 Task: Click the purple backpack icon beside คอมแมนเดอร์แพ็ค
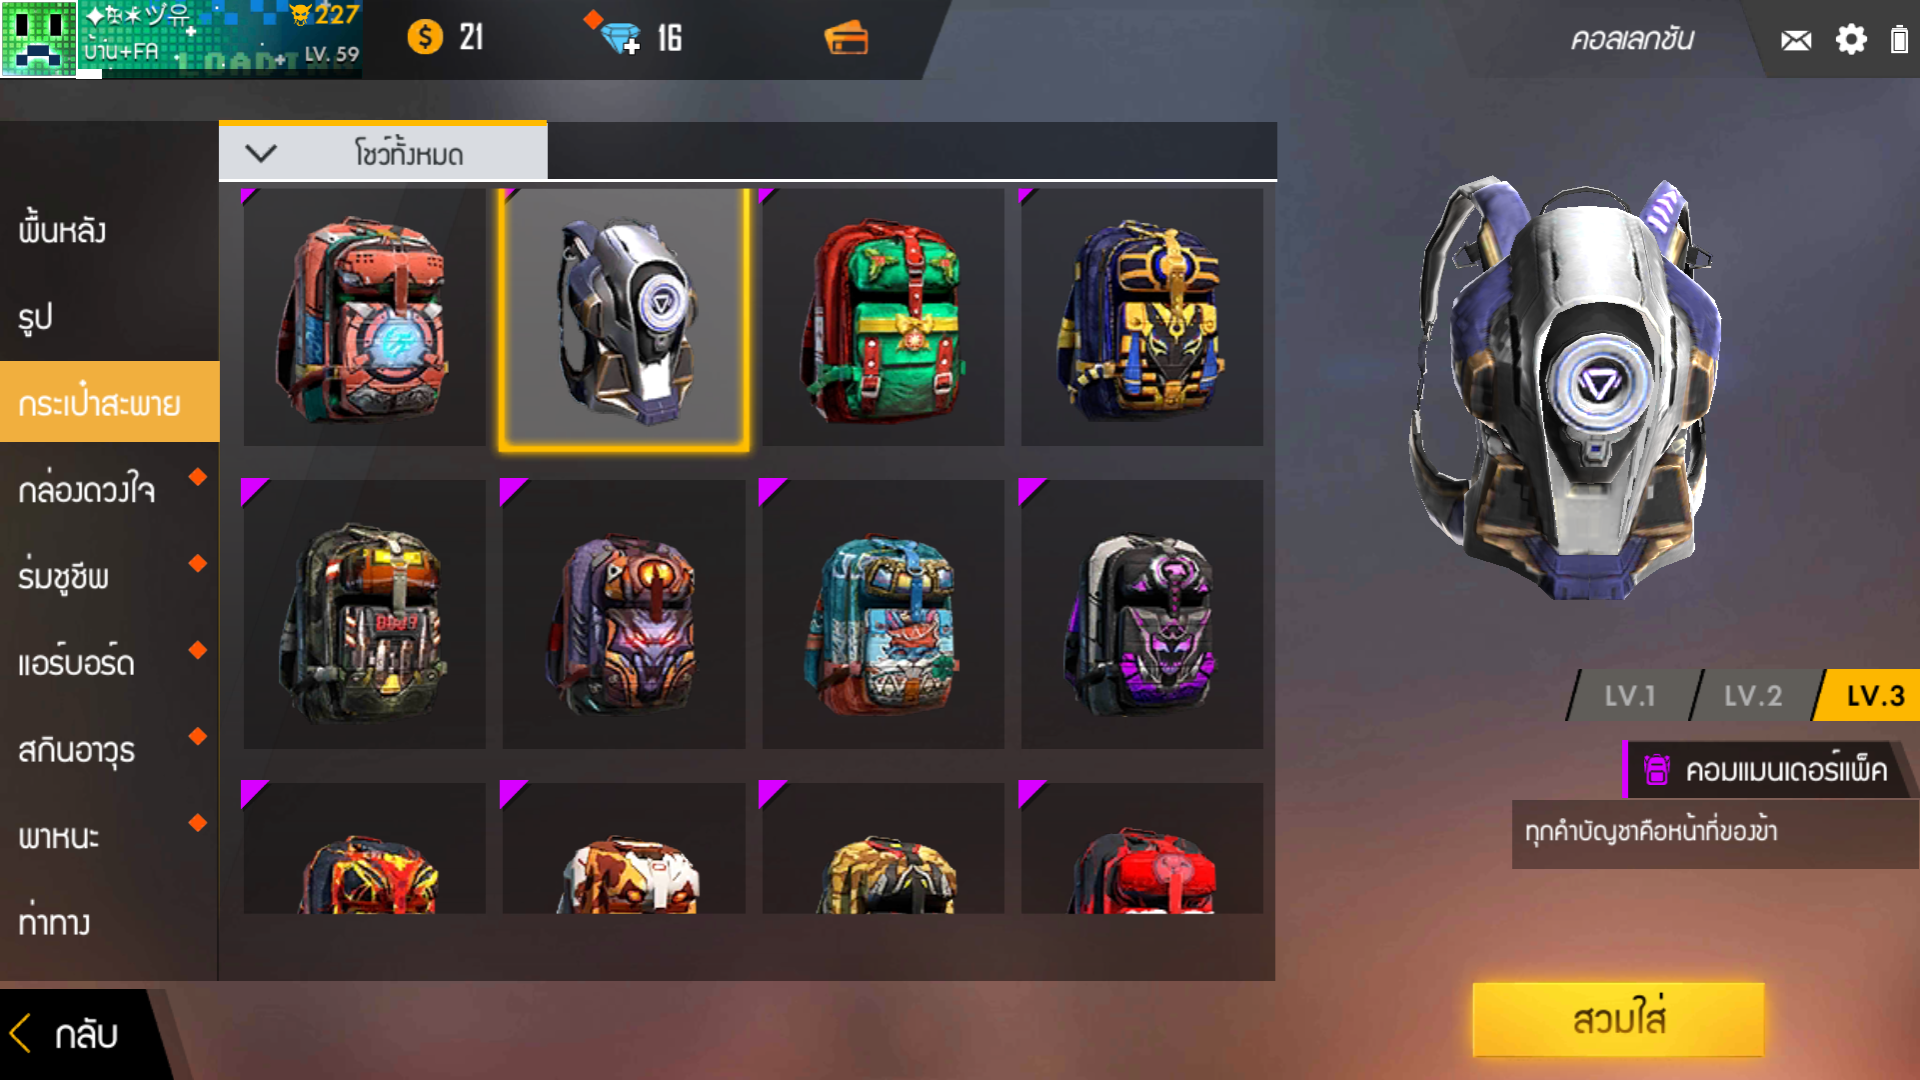1657,769
